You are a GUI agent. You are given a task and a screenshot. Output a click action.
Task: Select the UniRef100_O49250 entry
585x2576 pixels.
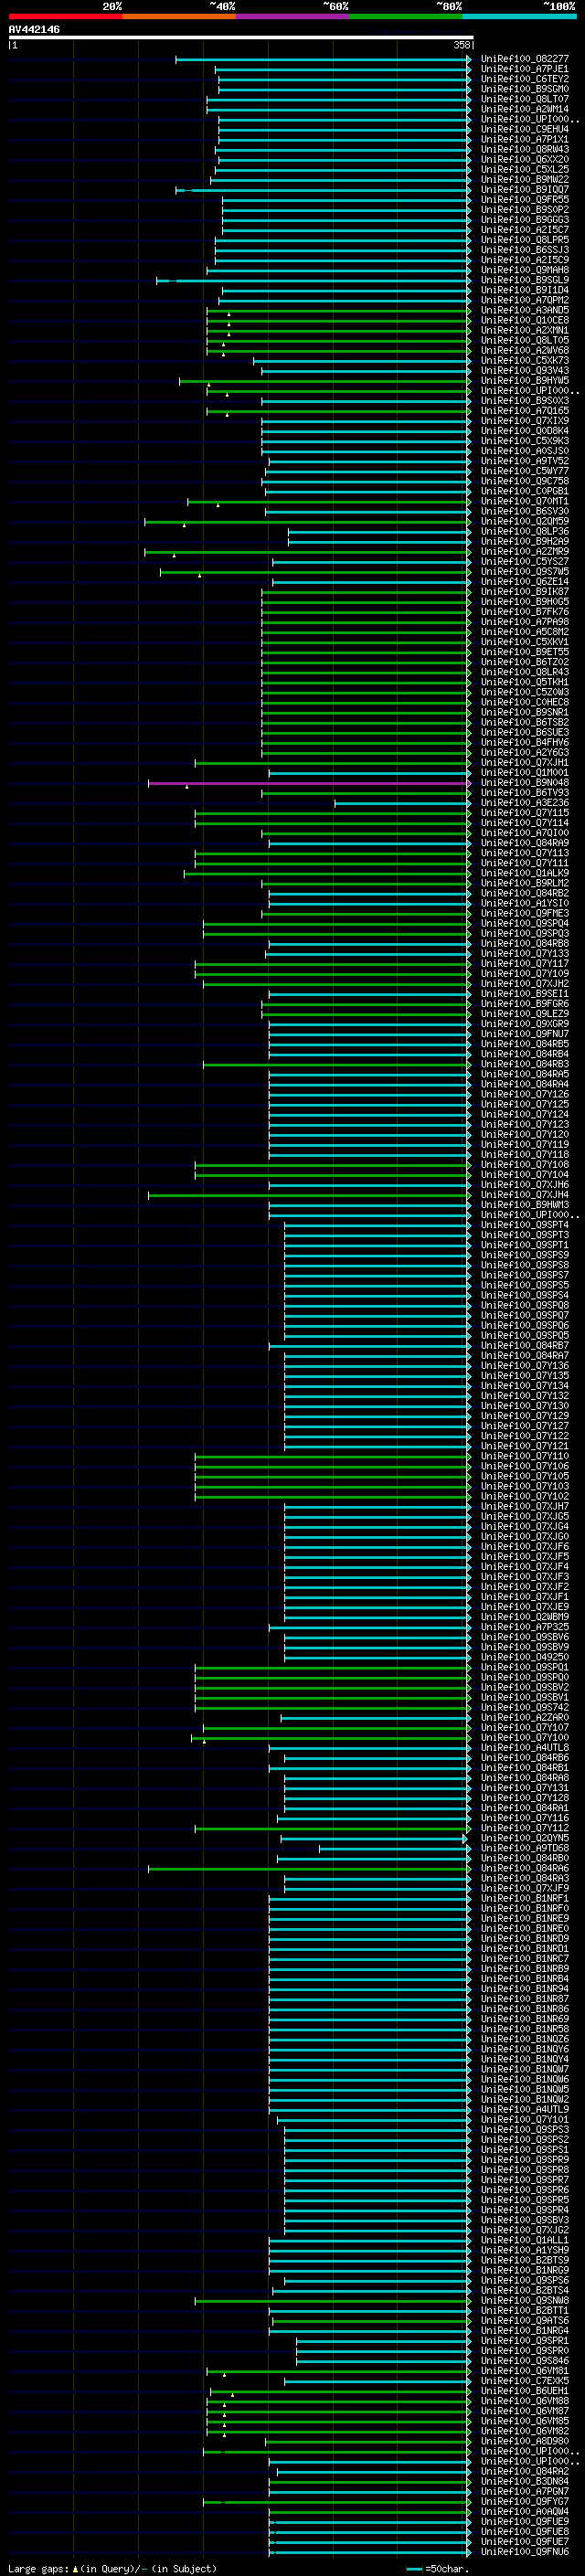[x=524, y=1657]
